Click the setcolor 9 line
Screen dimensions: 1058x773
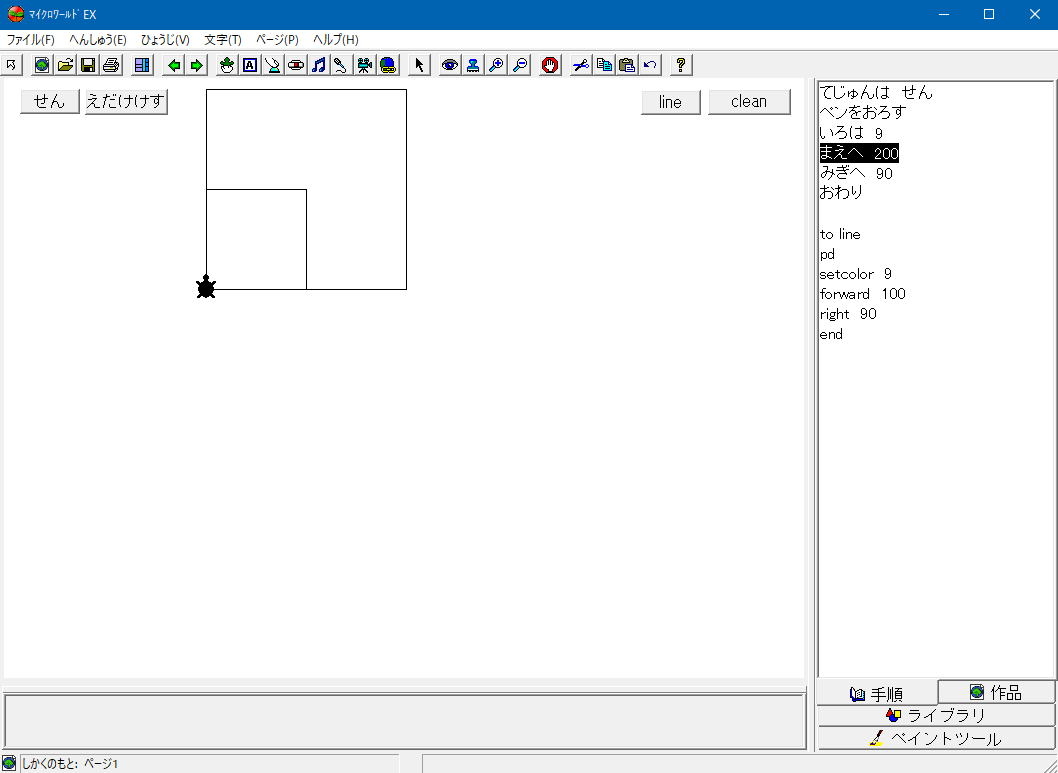(x=856, y=274)
